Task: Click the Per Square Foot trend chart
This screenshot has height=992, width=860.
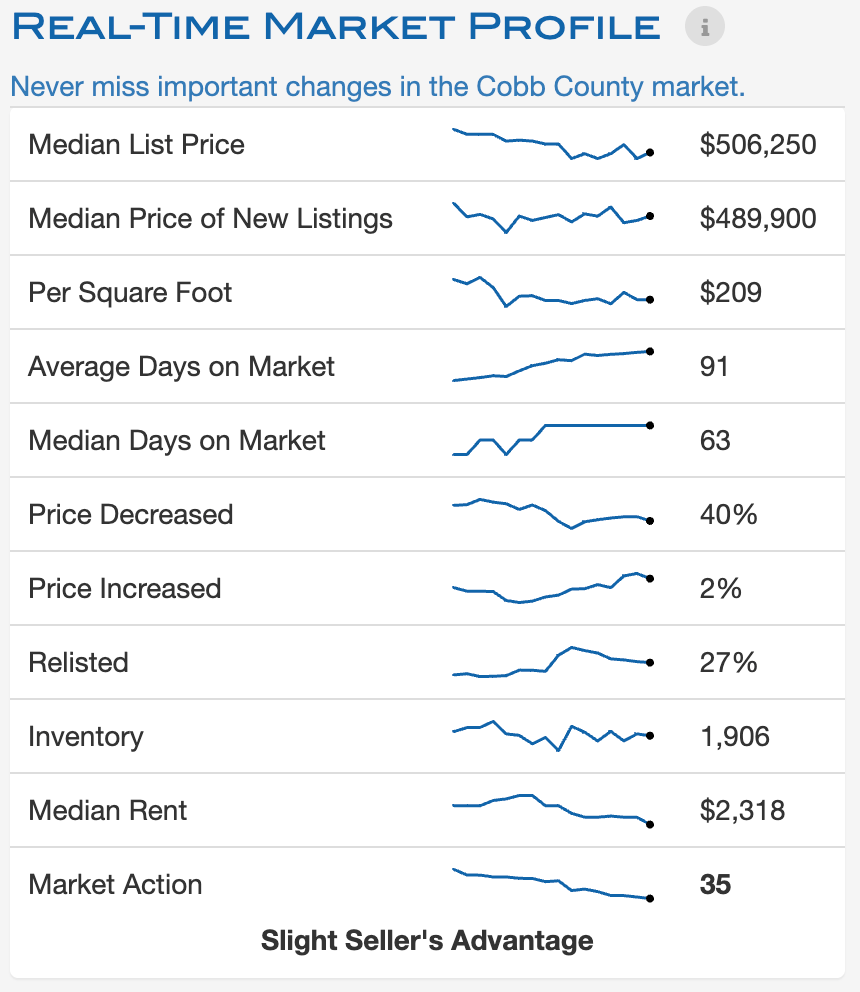Action: [x=552, y=292]
